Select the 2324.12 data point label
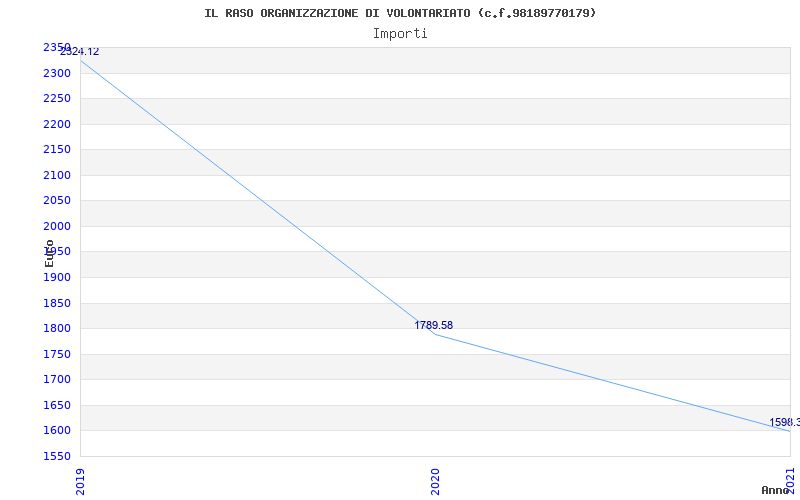Viewport: 800px width, 500px height. point(79,52)
